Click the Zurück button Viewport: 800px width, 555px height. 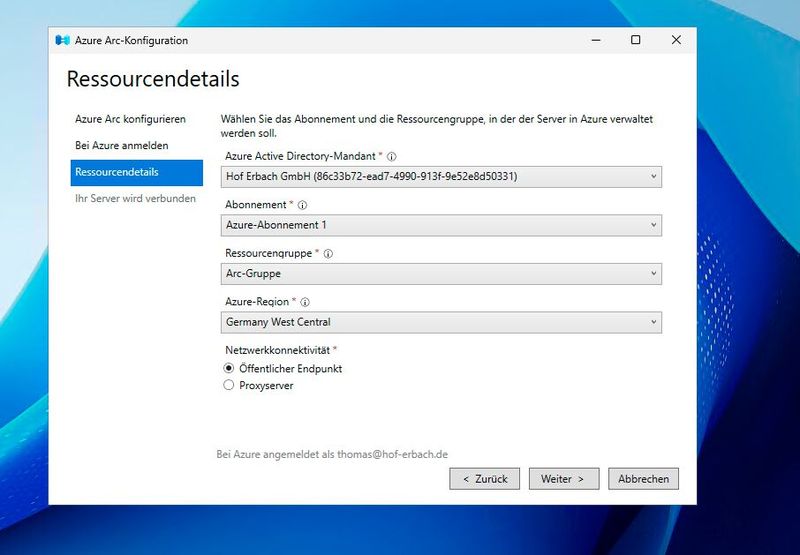(x=485, y=479)
